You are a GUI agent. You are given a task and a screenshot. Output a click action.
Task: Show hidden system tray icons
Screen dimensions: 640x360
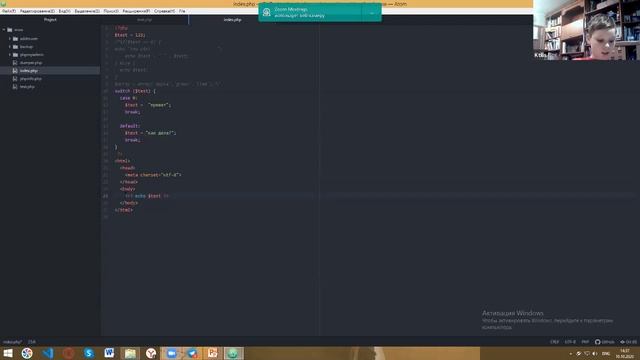571,354
